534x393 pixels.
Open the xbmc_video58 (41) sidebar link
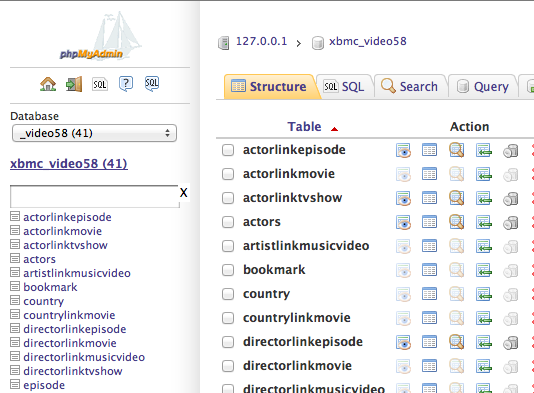(x=69, y=164)
